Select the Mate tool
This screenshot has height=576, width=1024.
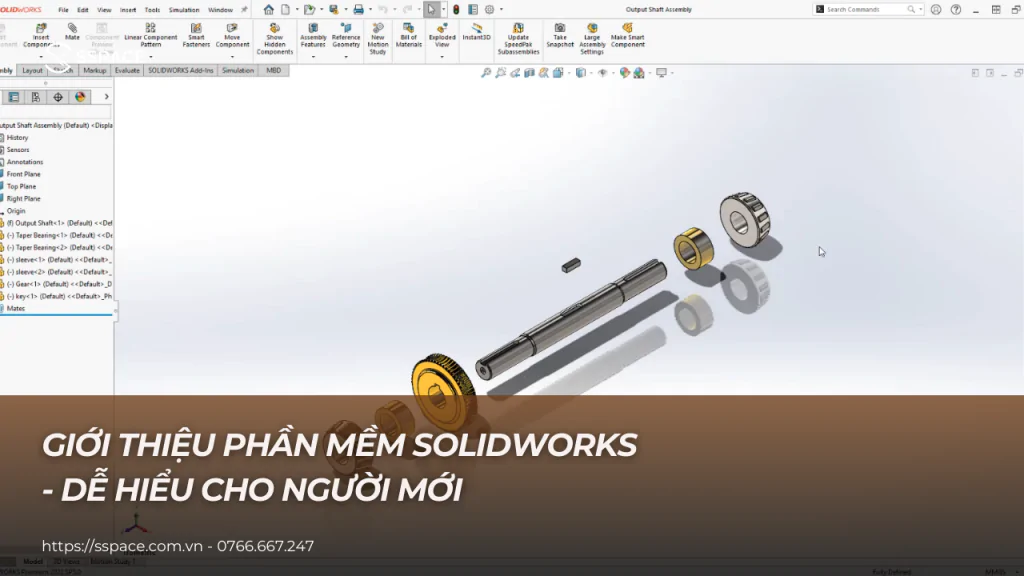(x=72, y=32)
